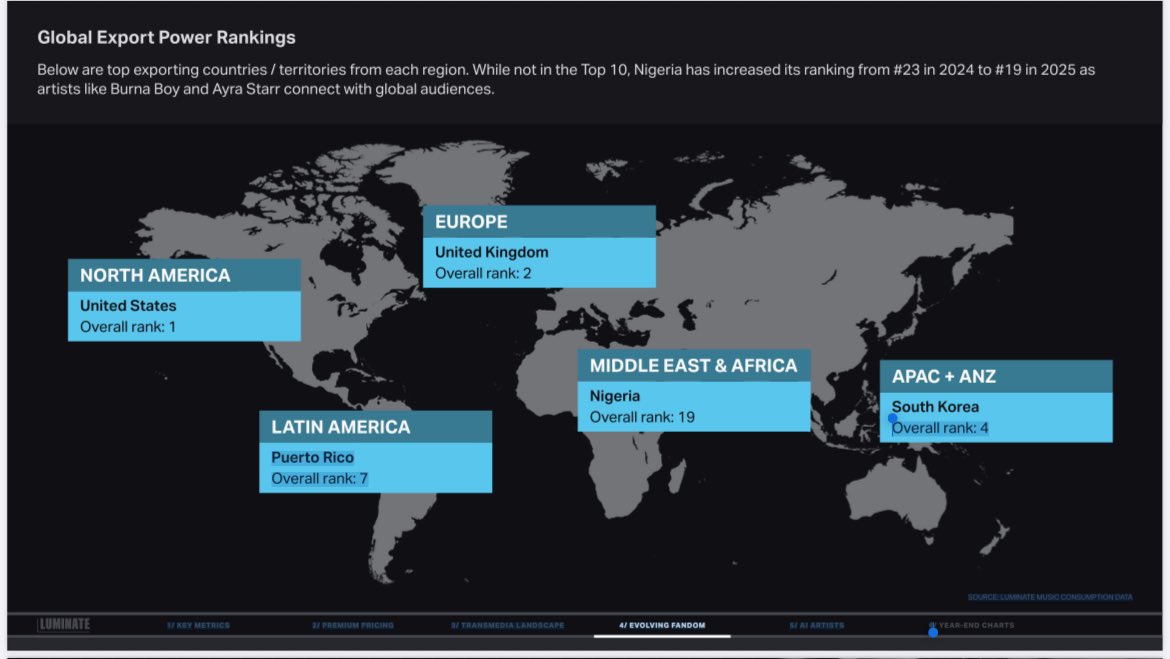Click the description paragraph mentioning Burna Boy
Screen dimensions: 1170x659
(566, 79)
